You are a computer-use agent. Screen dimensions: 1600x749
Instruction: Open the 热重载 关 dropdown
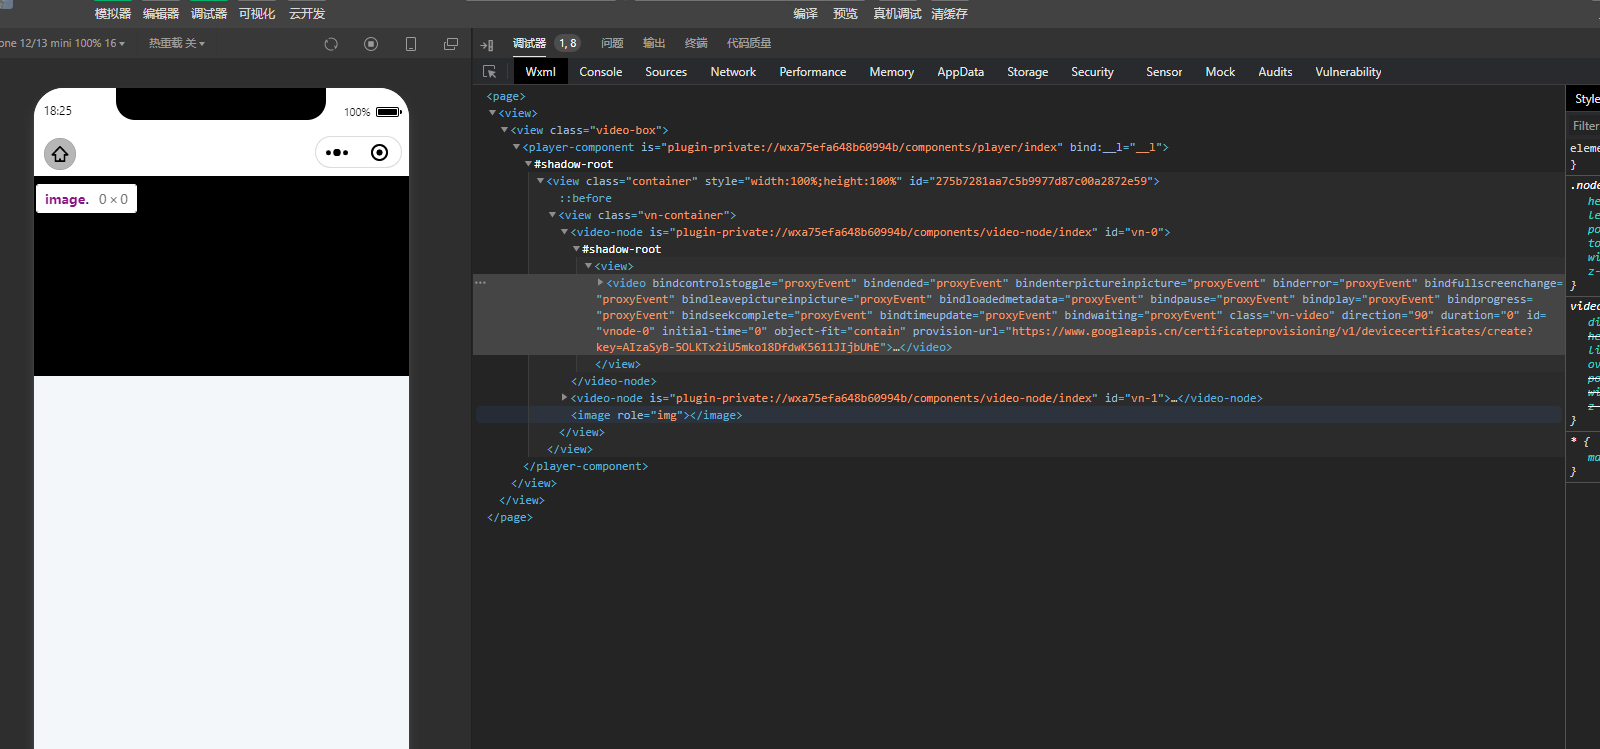tap(176, 43)
